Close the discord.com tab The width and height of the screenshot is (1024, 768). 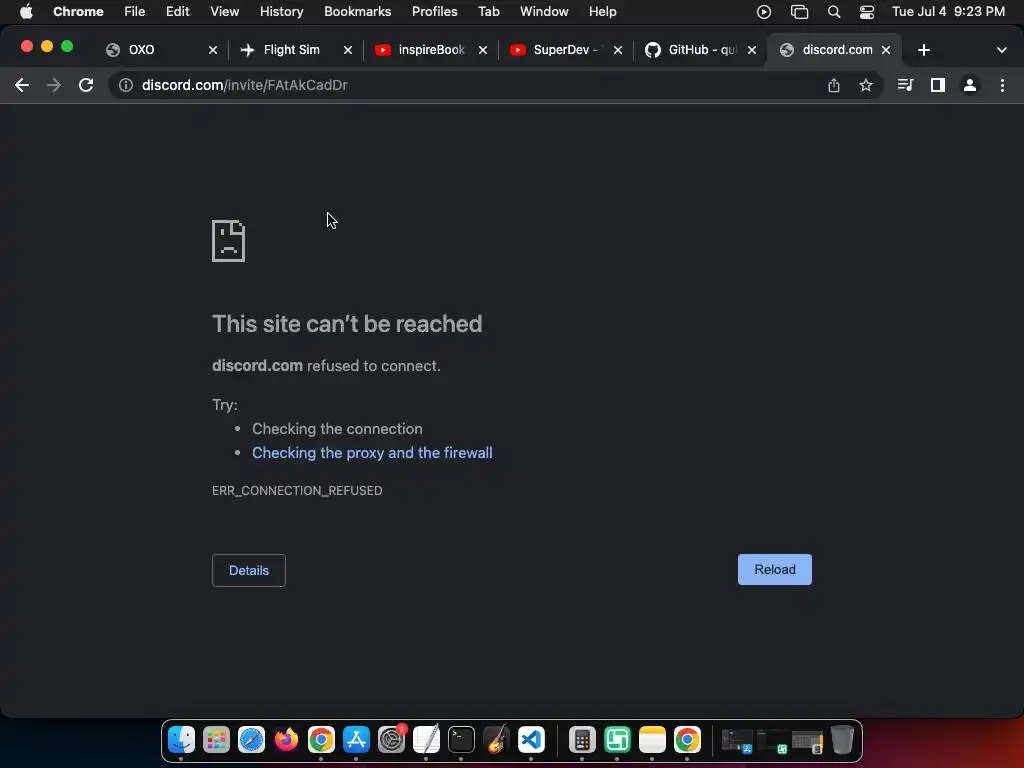point(886,50)
